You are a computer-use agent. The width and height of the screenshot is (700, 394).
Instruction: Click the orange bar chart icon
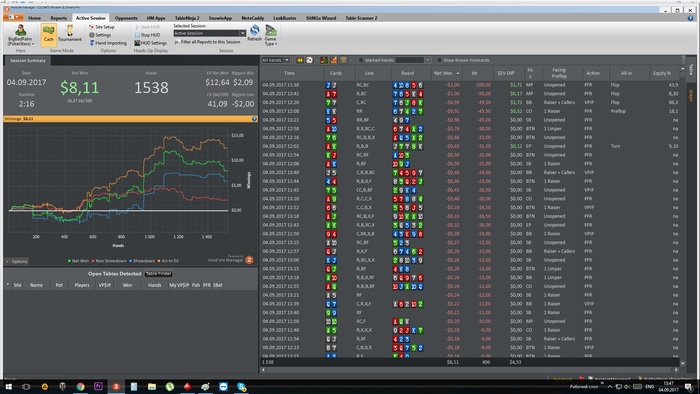click(x=333, y=60)
